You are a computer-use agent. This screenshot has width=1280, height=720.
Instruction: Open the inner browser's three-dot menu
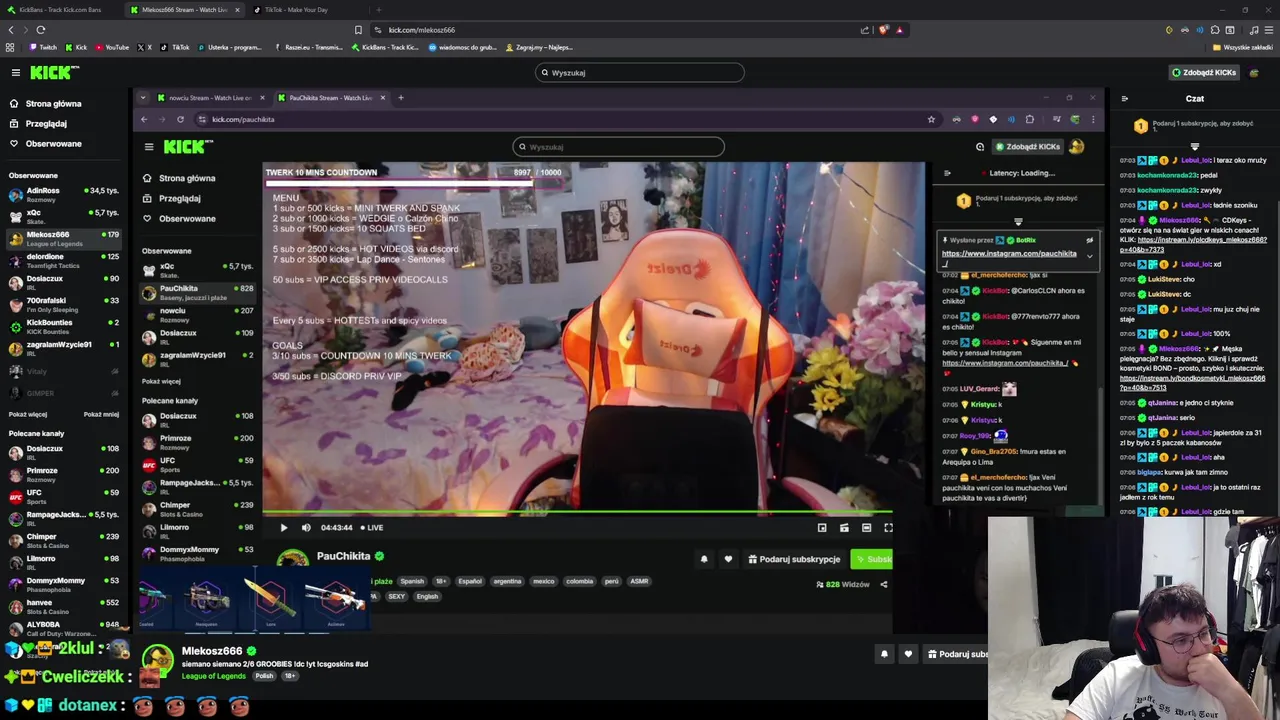[1093, 119]
